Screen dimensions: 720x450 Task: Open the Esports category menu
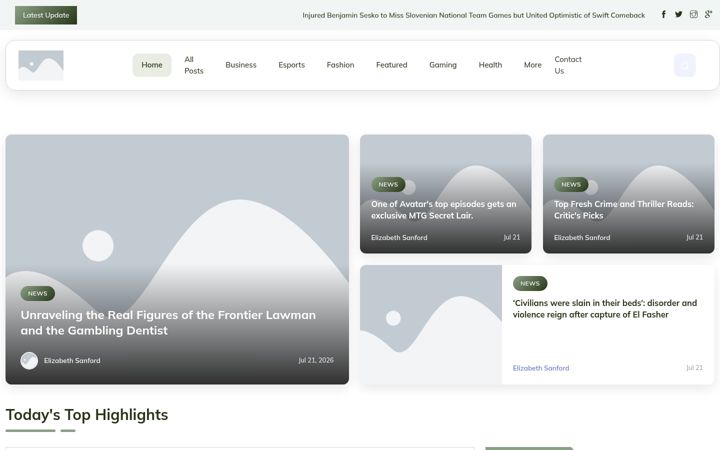click(x=292, y=65)
